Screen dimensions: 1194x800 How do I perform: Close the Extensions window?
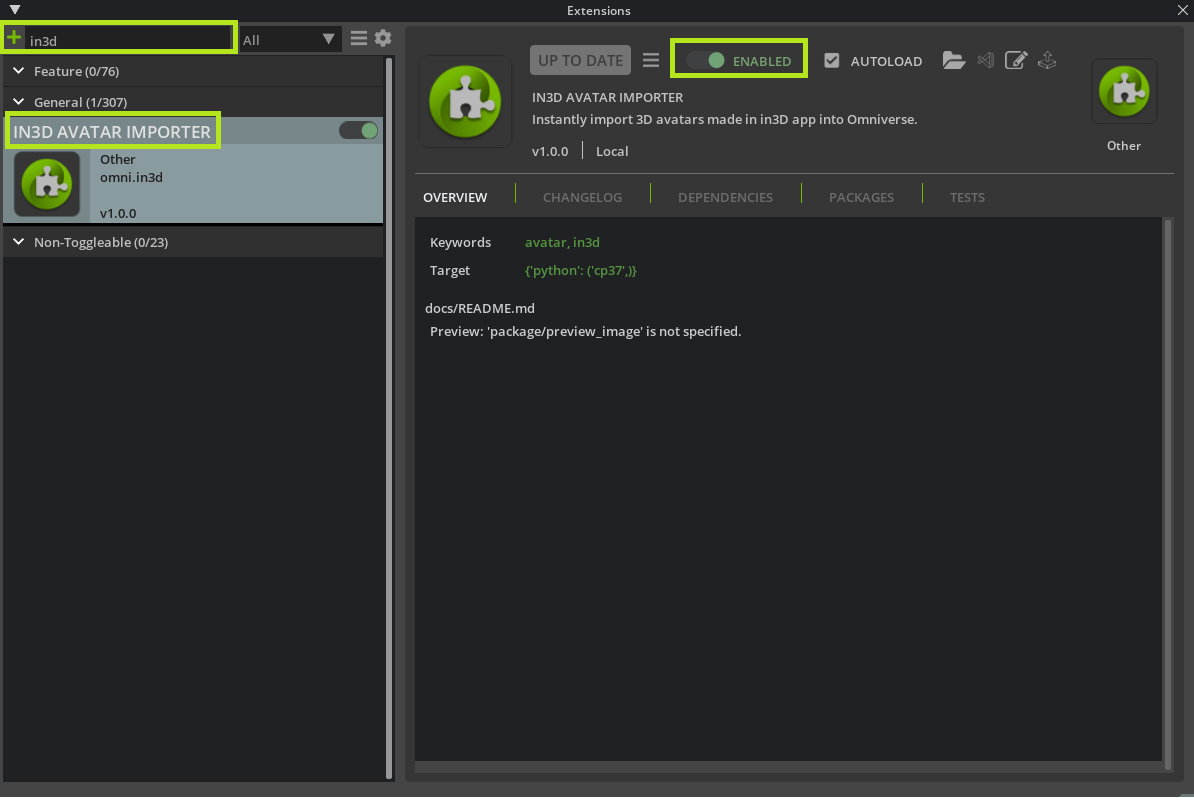[1183, 10]
